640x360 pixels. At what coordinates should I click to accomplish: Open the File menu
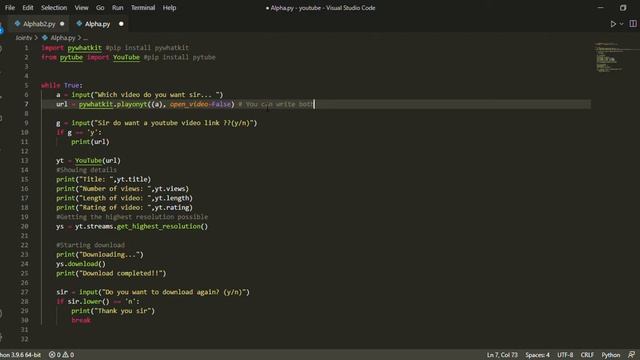click(x=10, y=8)
